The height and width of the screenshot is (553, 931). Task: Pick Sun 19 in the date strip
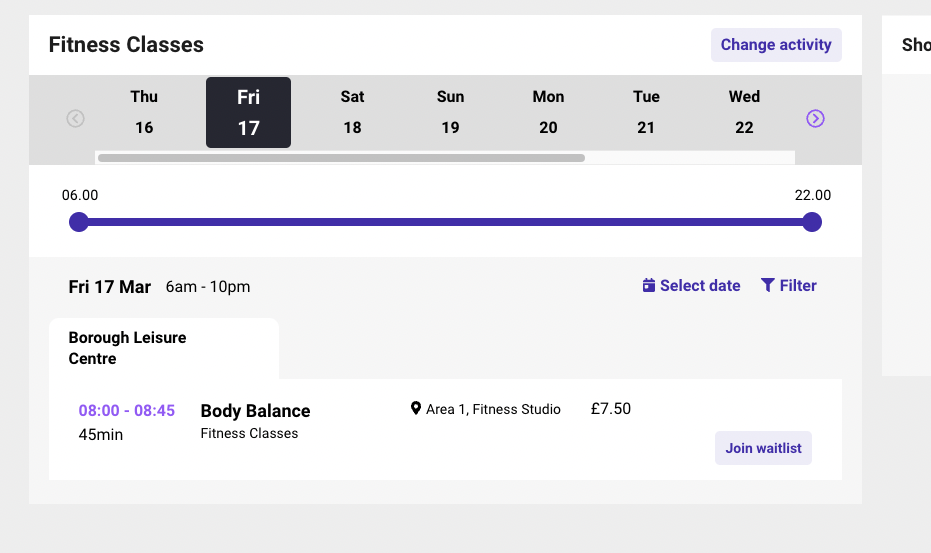(450, 112)
